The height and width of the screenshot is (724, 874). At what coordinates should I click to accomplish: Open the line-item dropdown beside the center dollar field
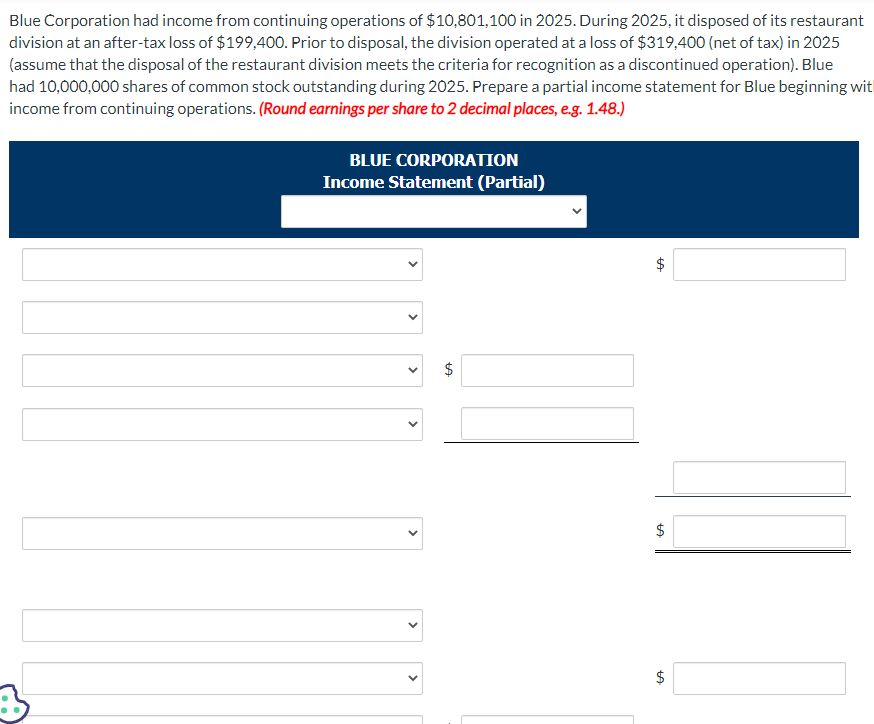pos(222,370)
